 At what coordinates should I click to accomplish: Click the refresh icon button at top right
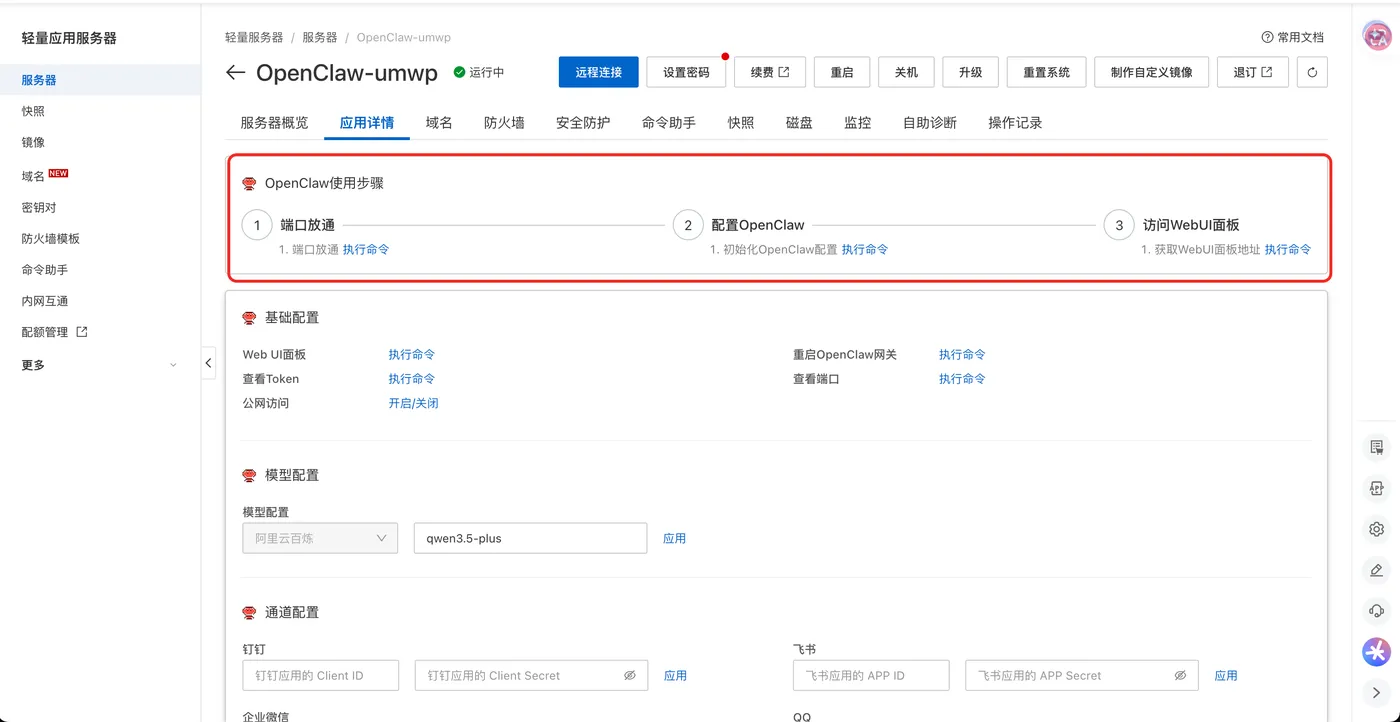pyautogui.click(x=1312, y=72)
